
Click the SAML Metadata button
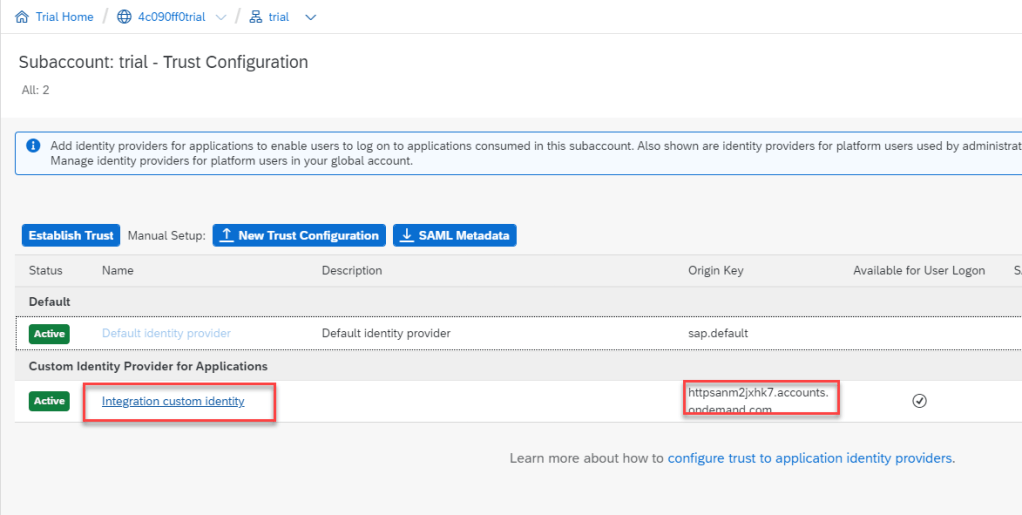click(x=454, y=236)
